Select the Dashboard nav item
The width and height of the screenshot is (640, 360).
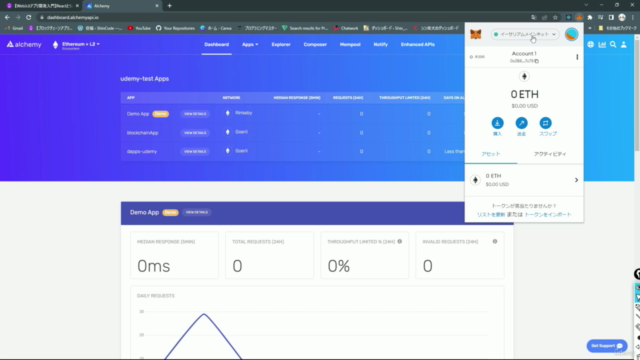216,44
